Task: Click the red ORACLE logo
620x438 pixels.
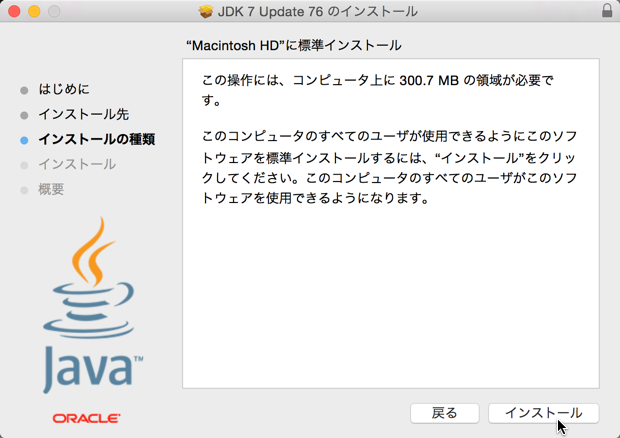Action: pos(87,418)
